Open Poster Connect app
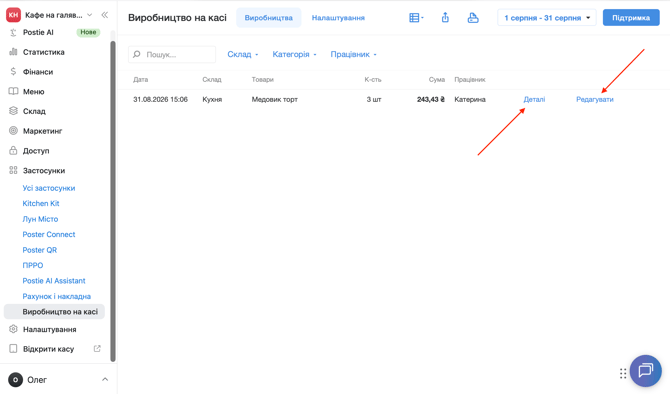The image size is (670, 394). click(x=49, y=234)
